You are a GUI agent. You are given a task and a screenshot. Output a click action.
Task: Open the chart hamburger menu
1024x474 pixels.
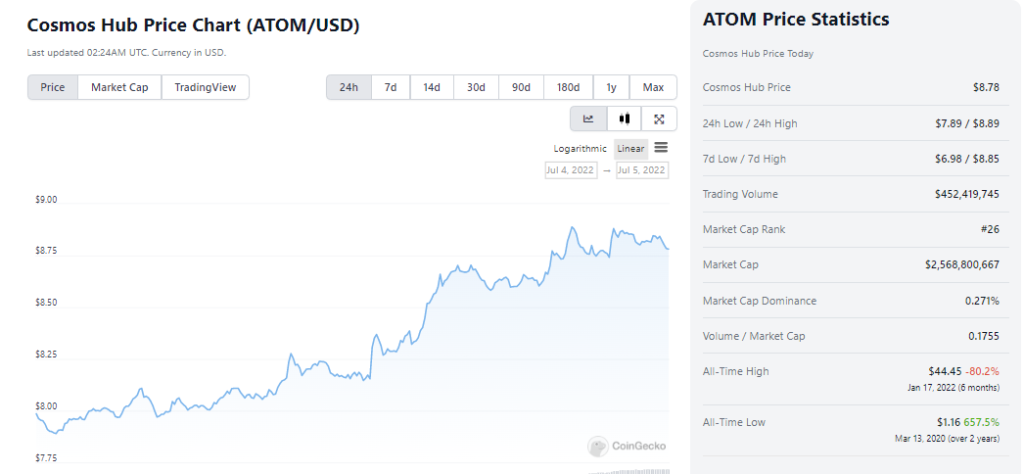661,148
